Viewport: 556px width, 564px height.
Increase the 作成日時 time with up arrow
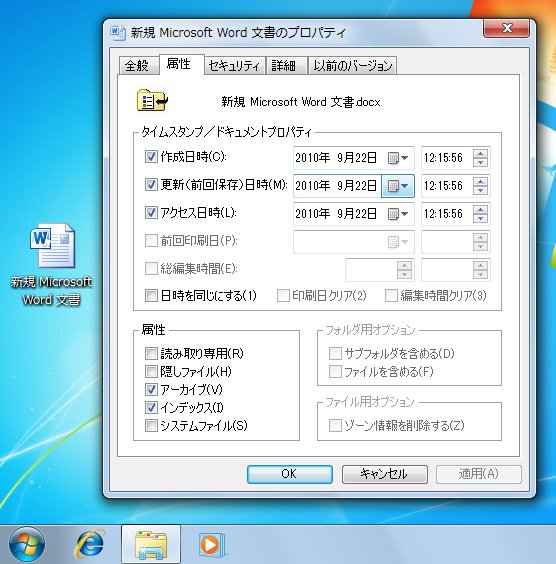pos(480,153)
